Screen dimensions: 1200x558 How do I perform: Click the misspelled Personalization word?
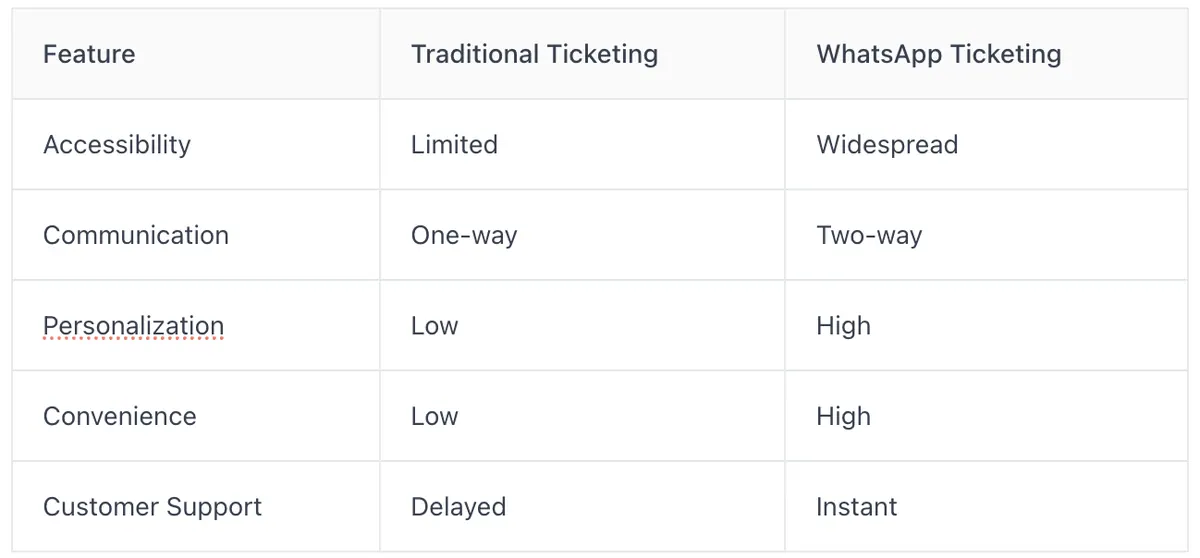[x=133, y=326]
